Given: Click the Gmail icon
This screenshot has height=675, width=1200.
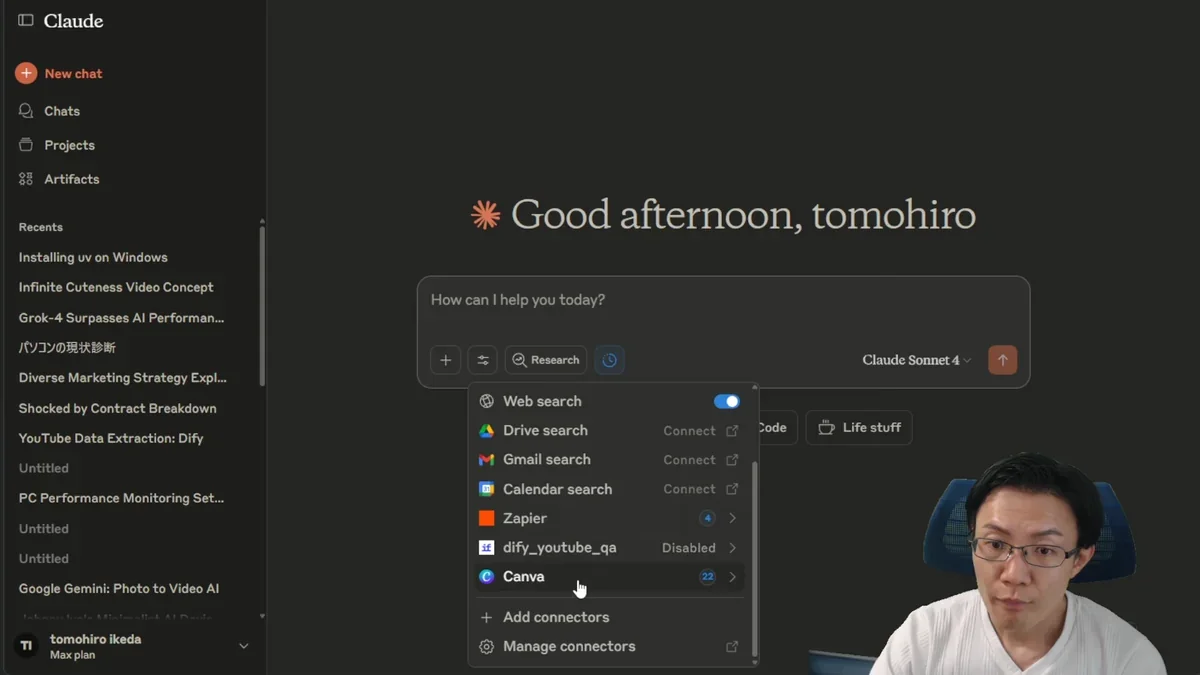Looking at the screenshot, I should [x=487, y=460].
